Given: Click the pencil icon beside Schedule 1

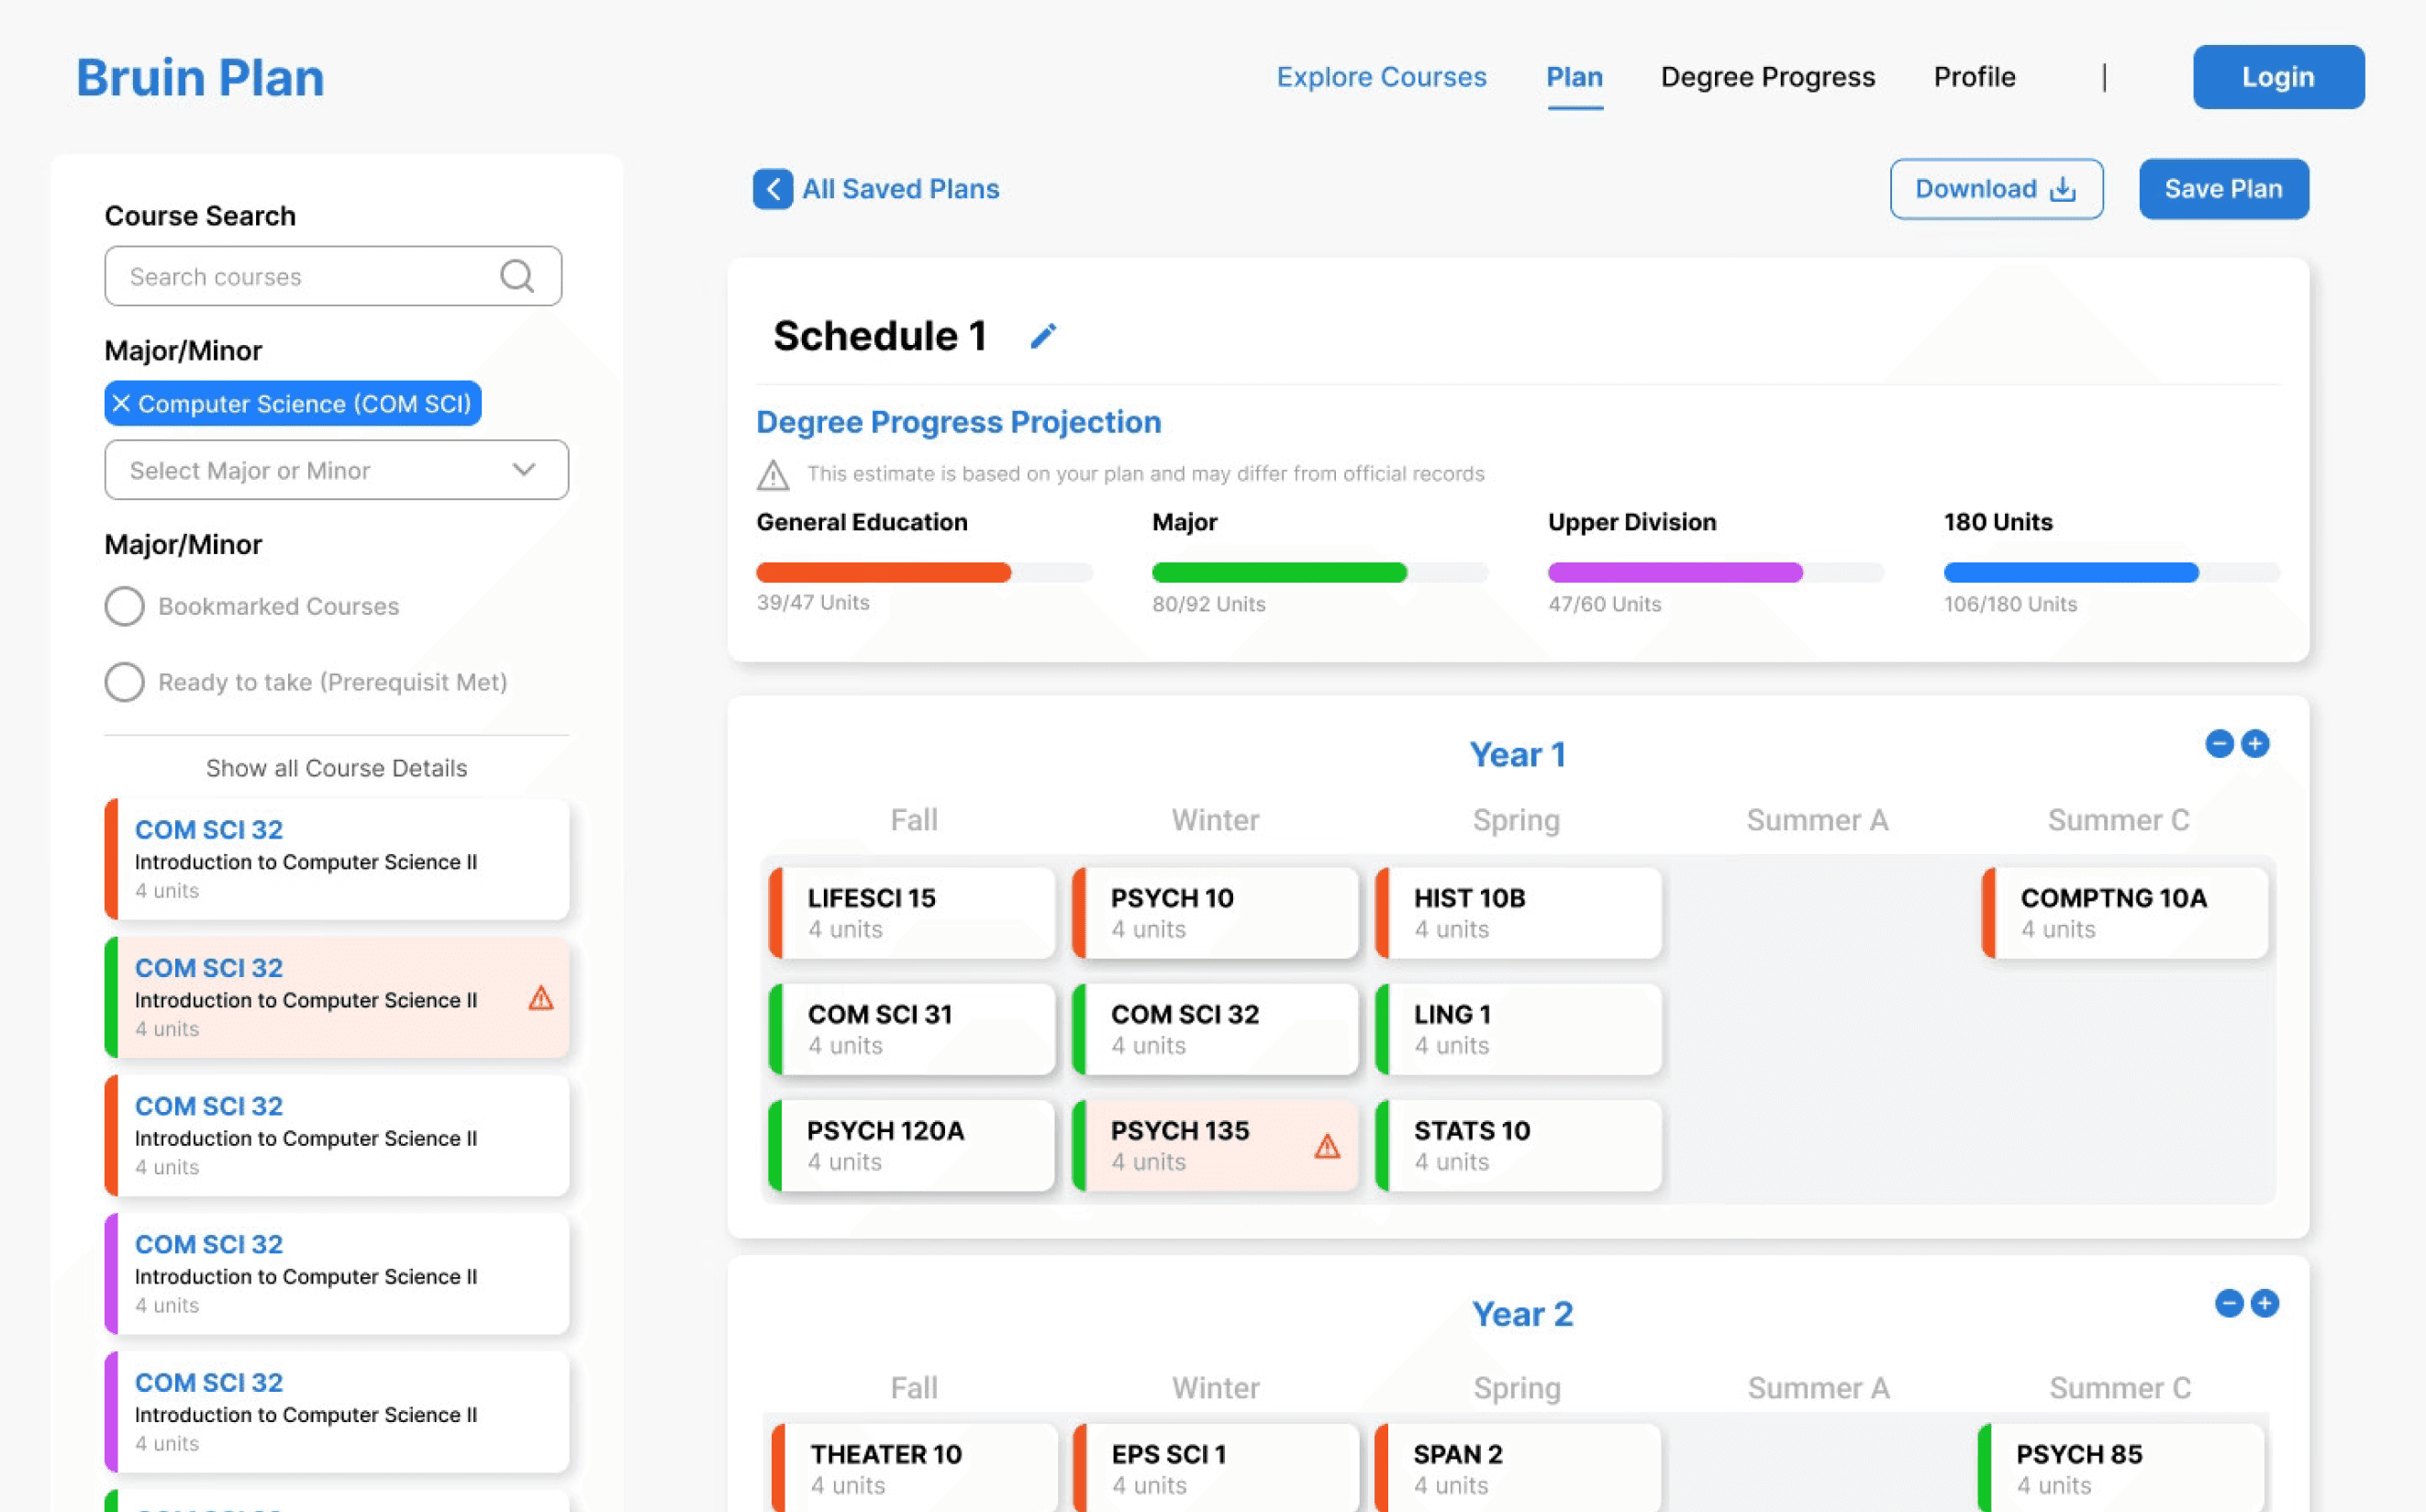Looking at the screenshot, I should click(1043, 336).
